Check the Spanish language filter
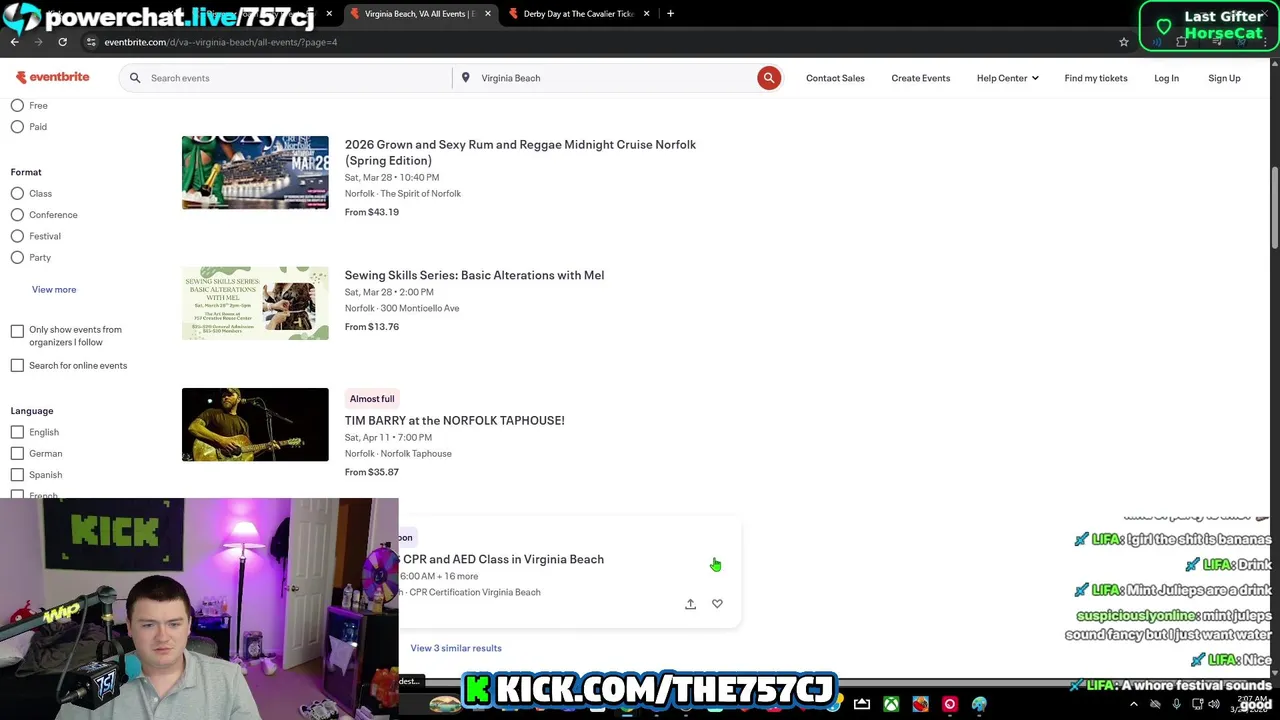The height and width of the screenshot is (720, 1280). [x=17, y=475]
